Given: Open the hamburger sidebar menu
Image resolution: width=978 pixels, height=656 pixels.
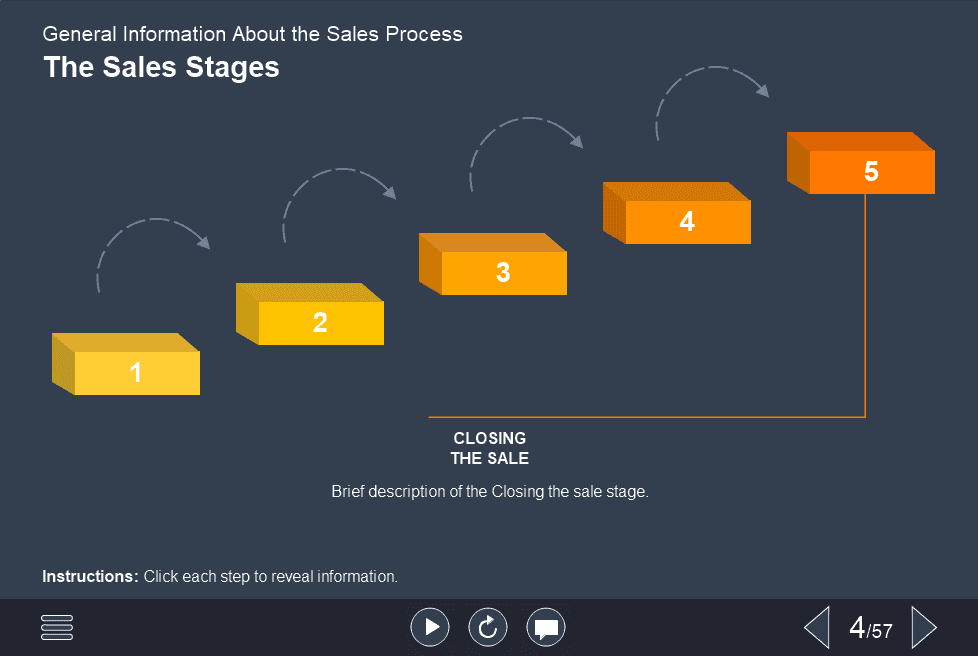Looking at the screenshot, I should 56,627.
